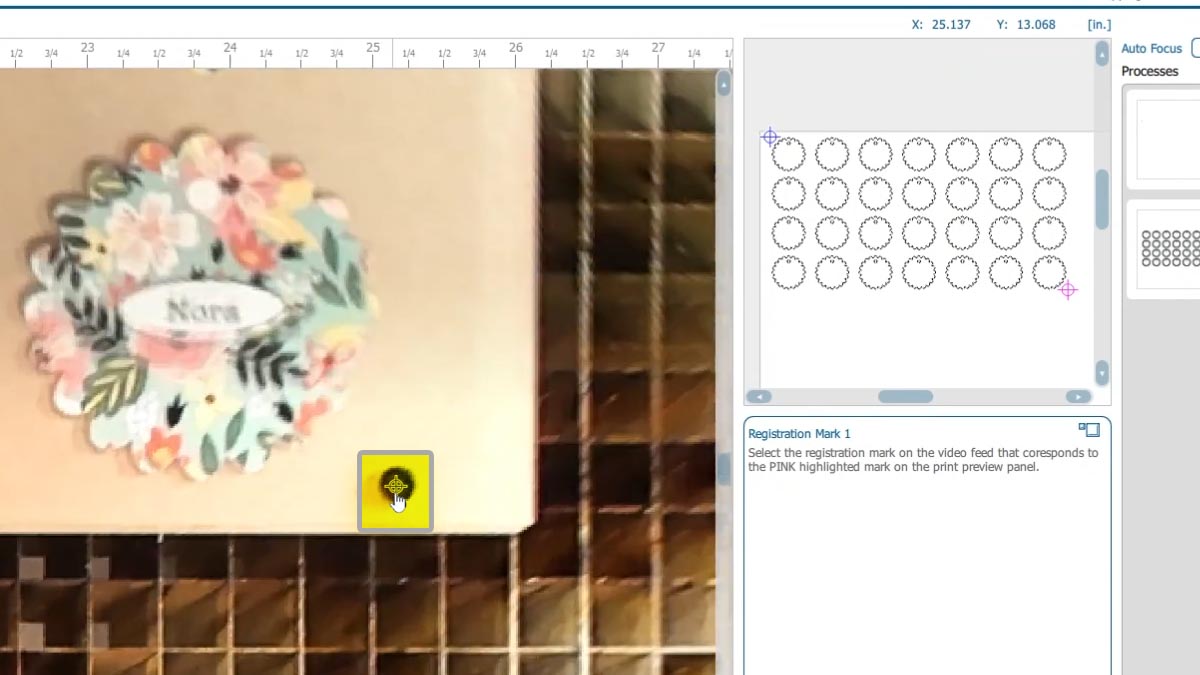
Task: Click the preview panel vertical scrollbar thumb
Action: click(x=1102, y=200)
